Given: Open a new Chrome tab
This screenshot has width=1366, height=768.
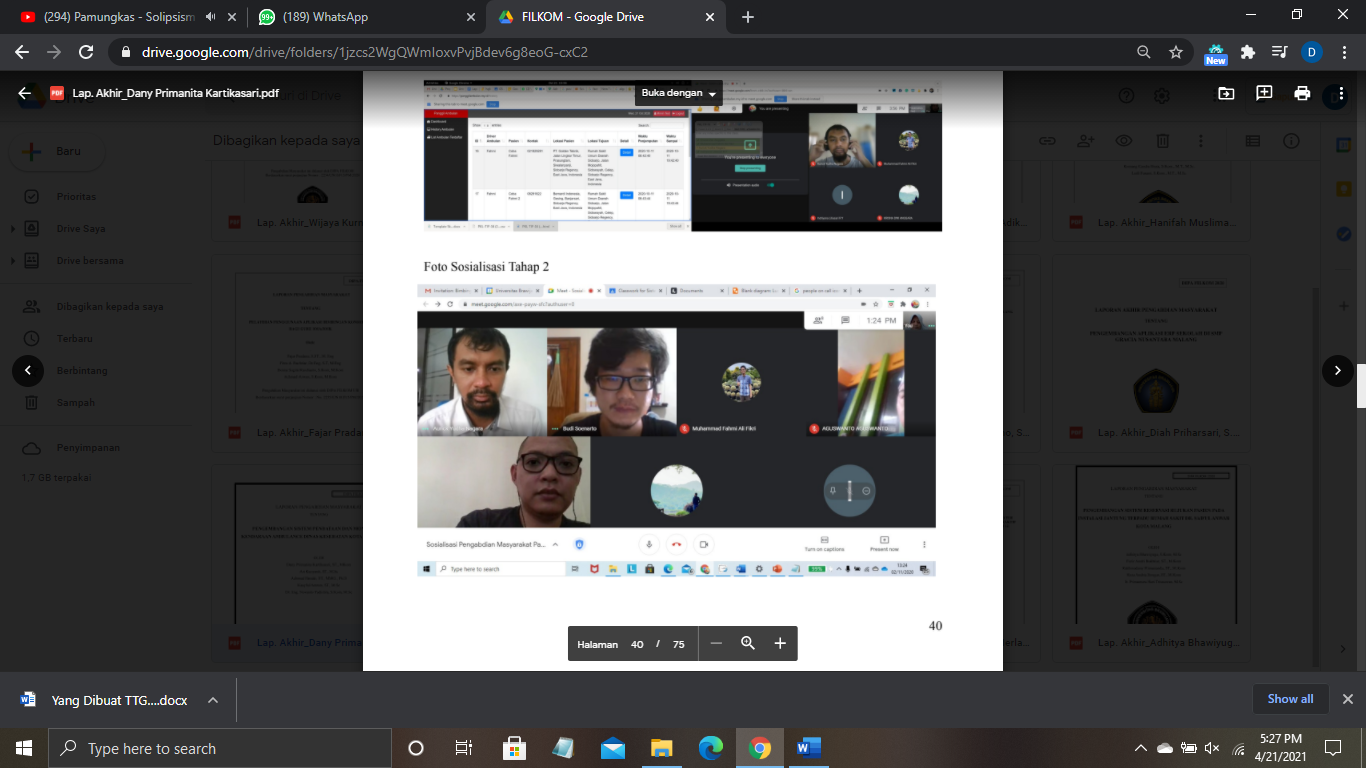Looking at the screenshot, I should pyautogui.click(x=748, y=17).
